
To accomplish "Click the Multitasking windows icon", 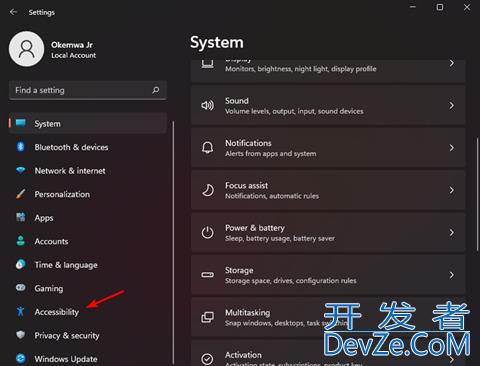I will (207, 317).
